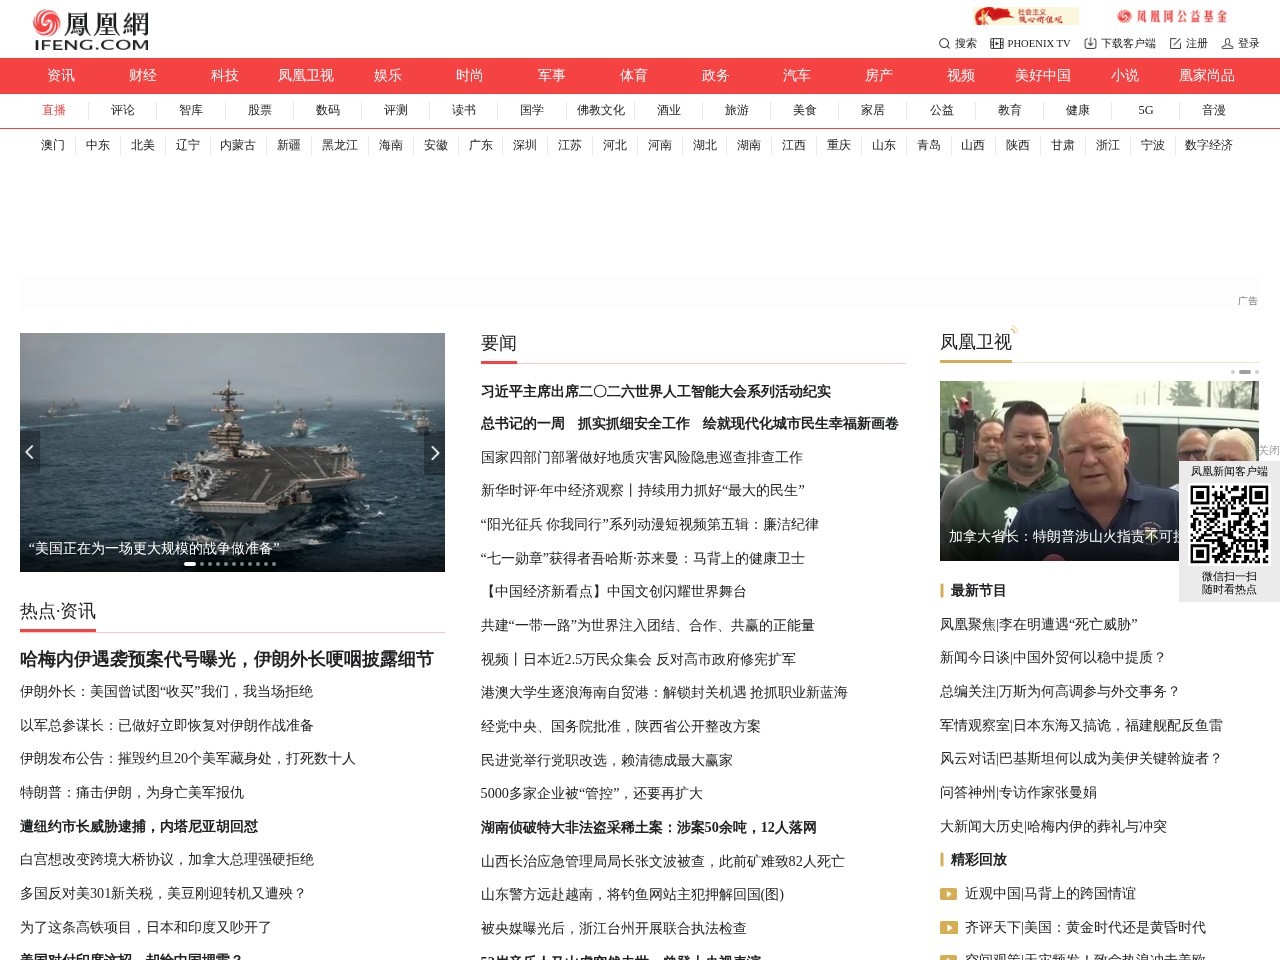
Task: Open PHOENIX TV link icon
Action: 996,43
